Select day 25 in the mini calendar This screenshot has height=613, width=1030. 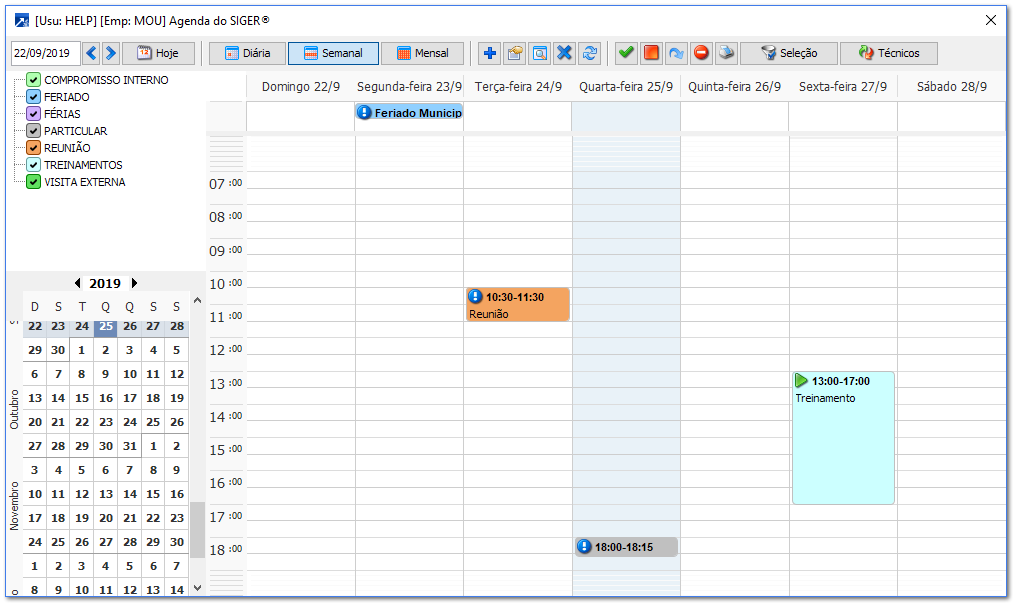click(x=105, y=326)
